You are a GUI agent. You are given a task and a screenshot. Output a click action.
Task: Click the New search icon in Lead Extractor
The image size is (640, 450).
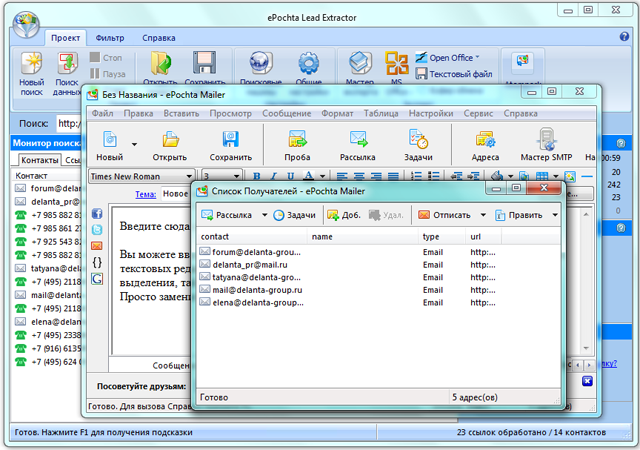pyautogui.click(x=31, y=65)
